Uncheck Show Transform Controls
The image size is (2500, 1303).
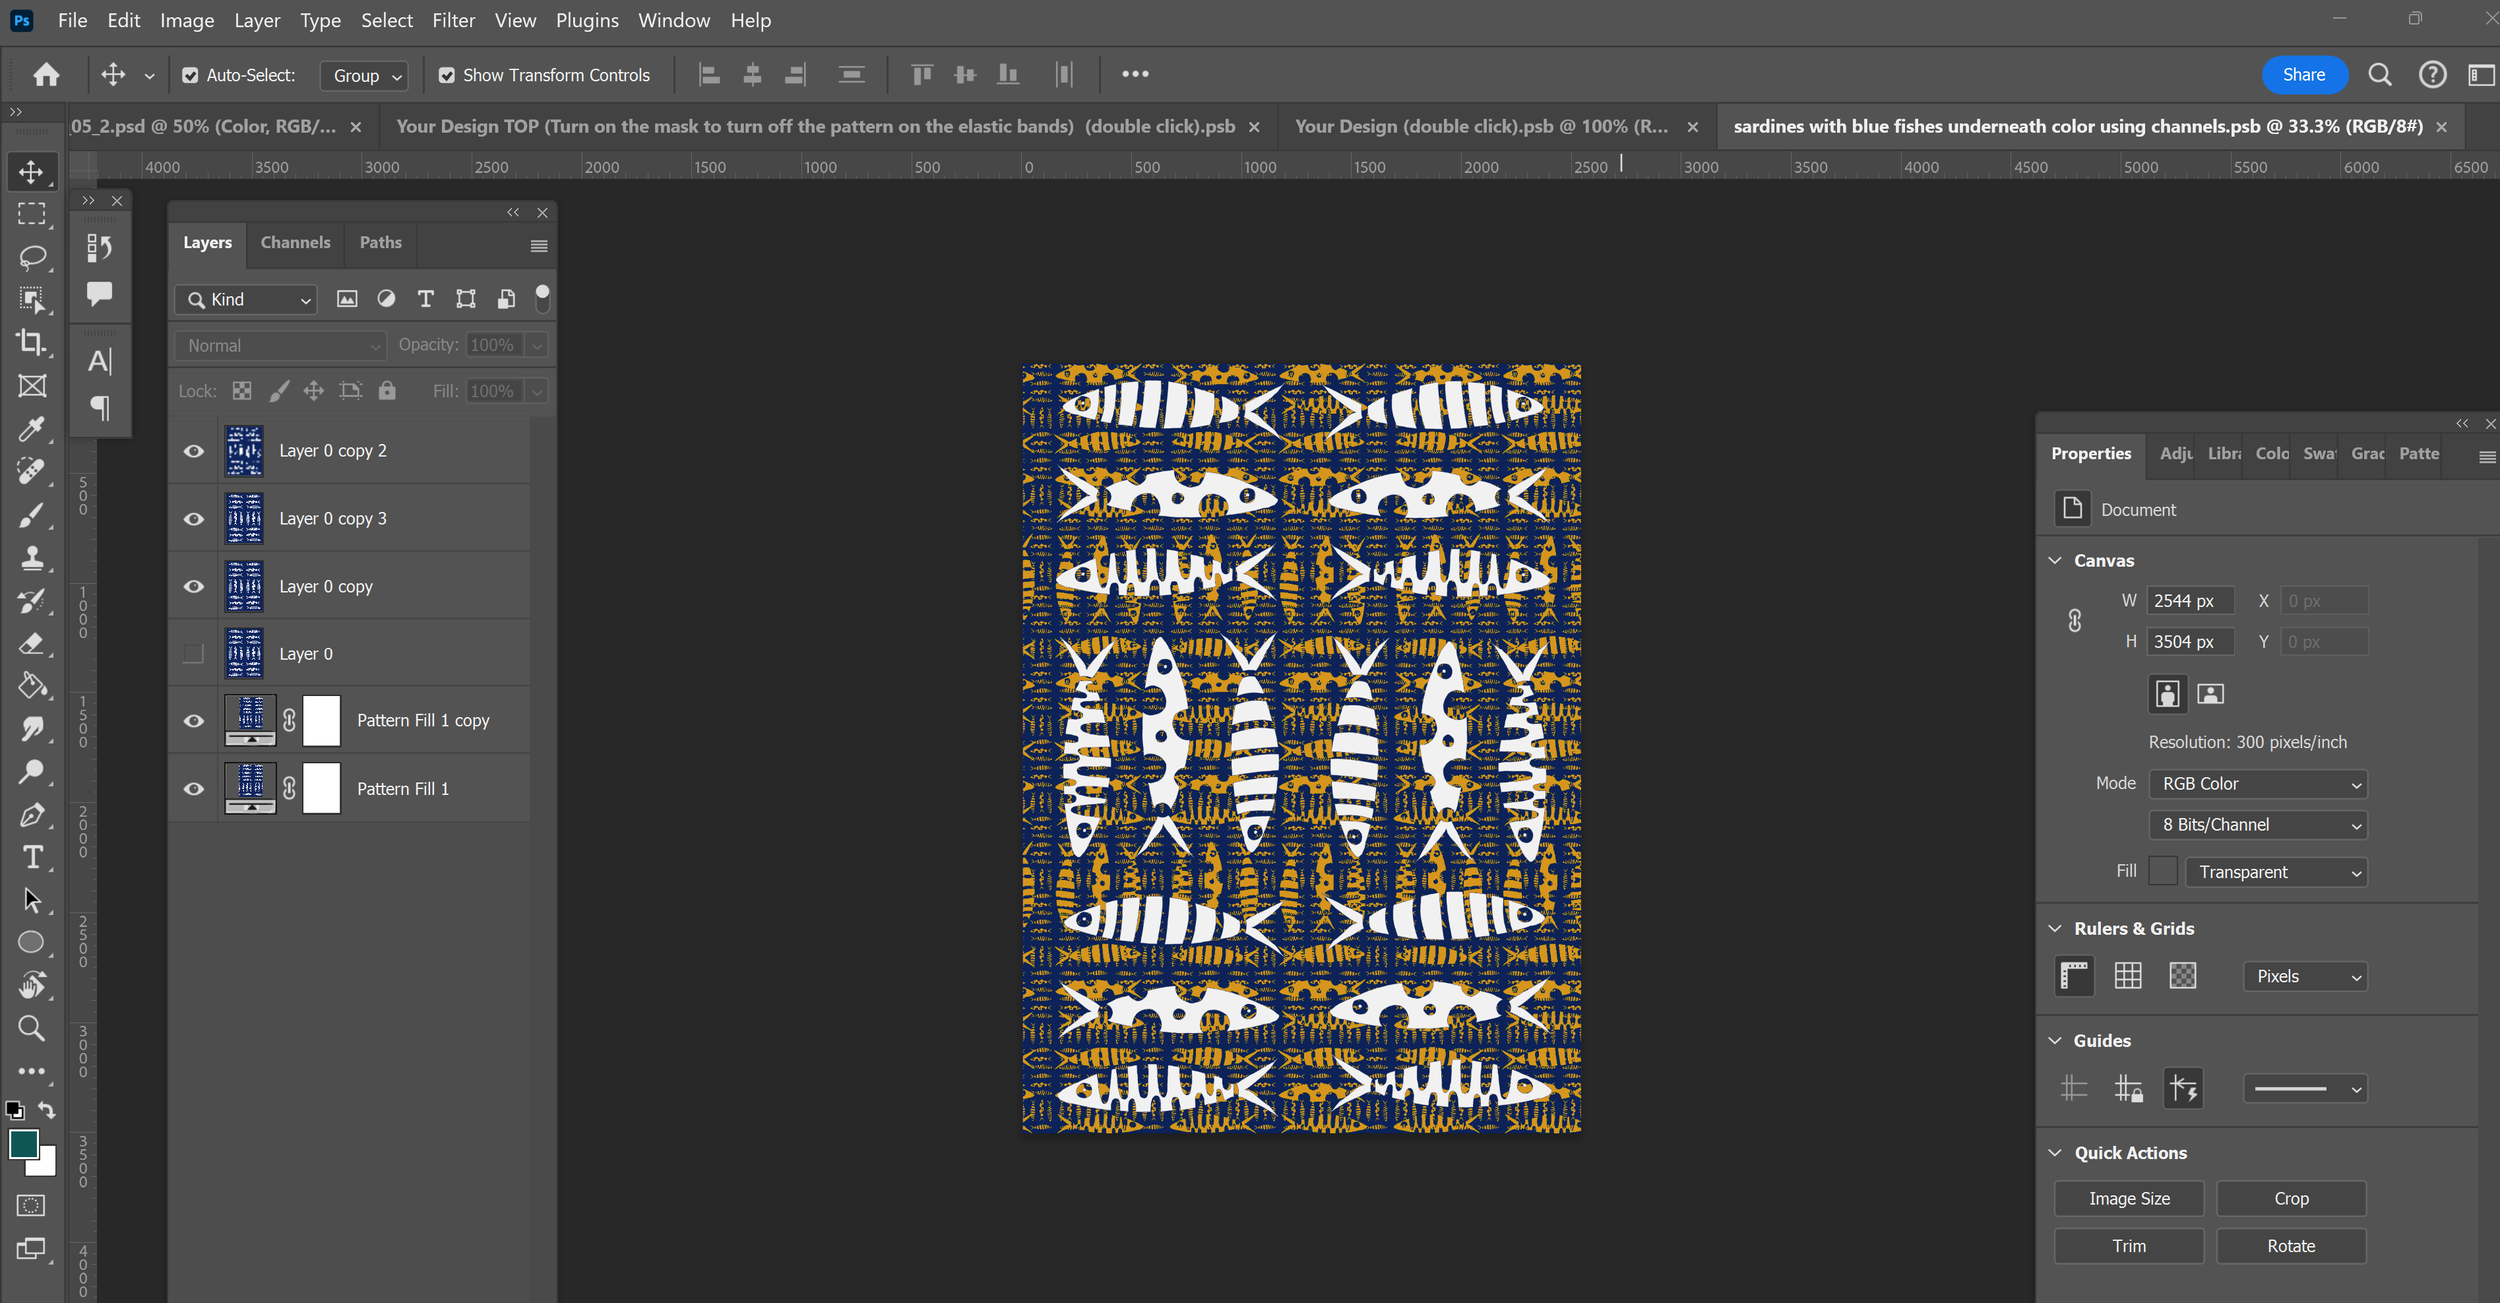447,75
